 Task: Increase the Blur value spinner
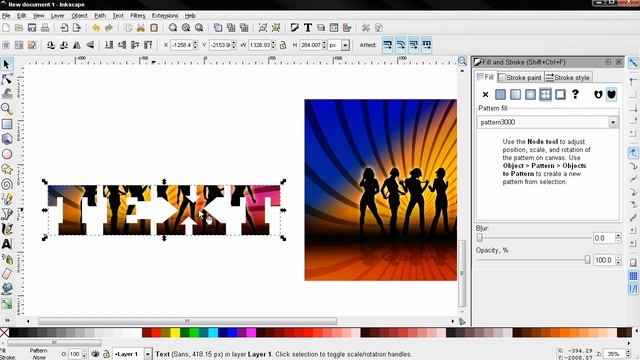[x=618, y=236]
